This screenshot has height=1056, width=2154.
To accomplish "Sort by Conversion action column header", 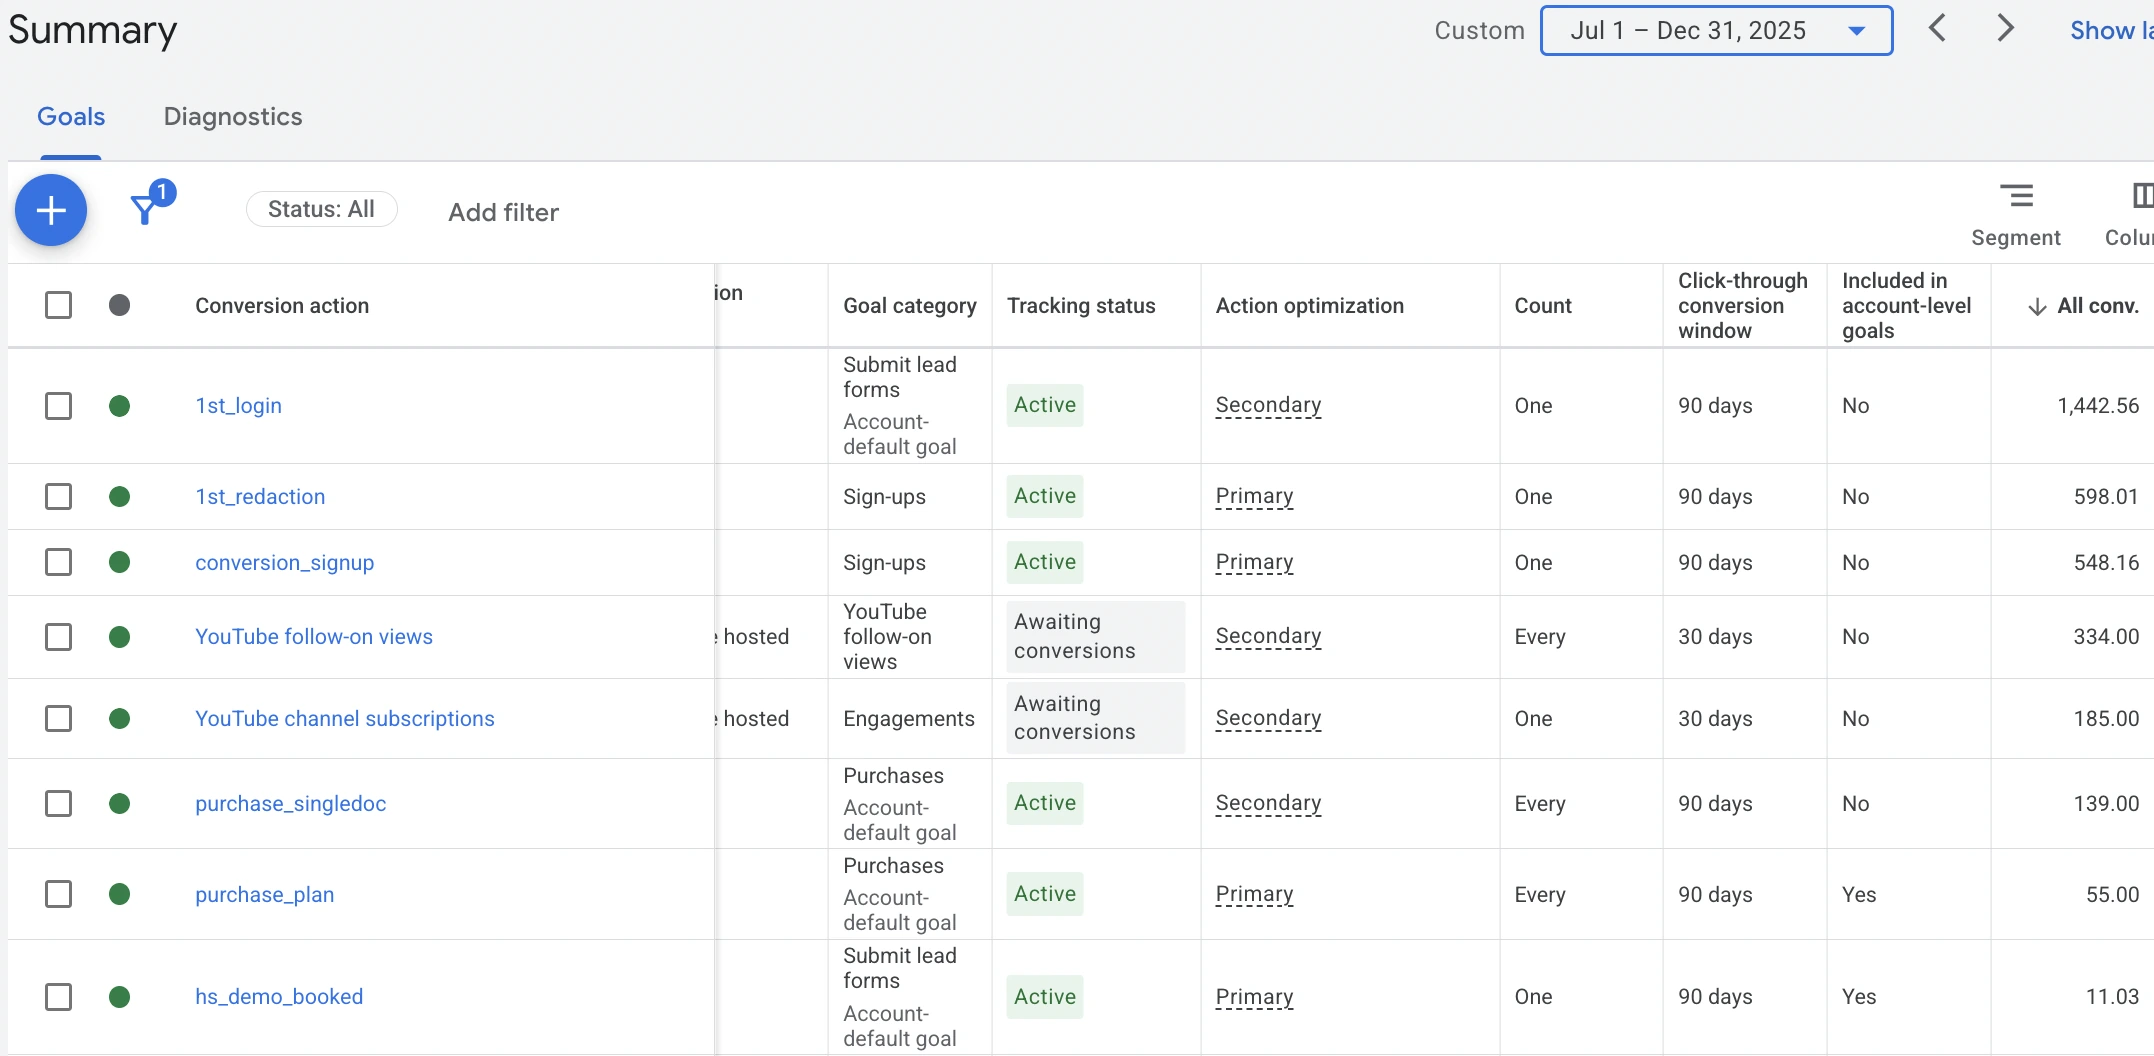I will [282, 305].
